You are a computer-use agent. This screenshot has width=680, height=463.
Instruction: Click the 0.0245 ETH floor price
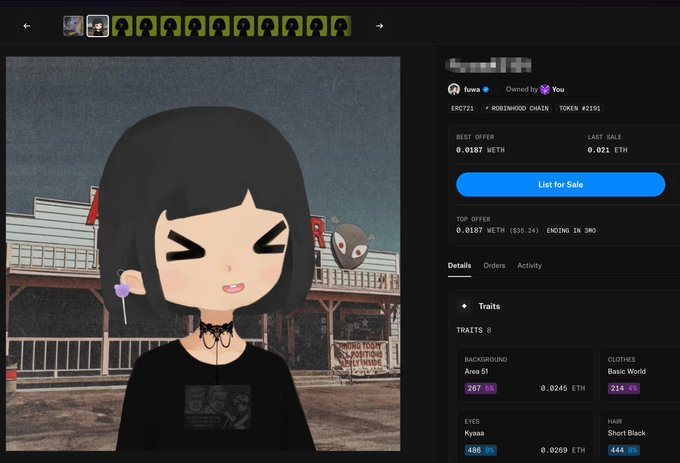coord(563,388)
